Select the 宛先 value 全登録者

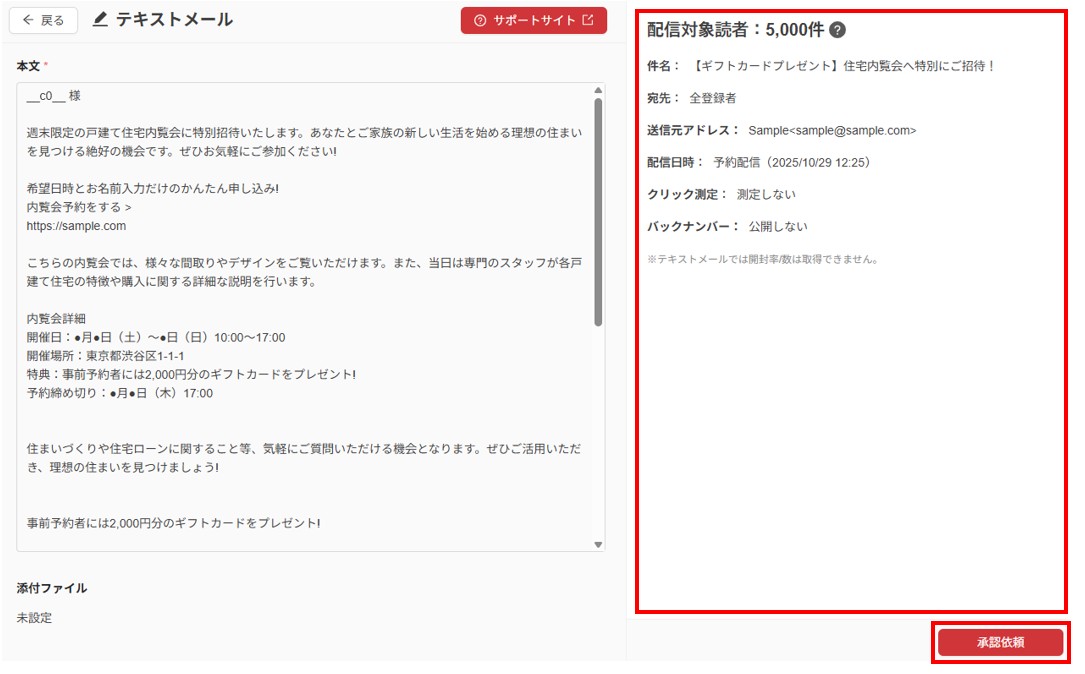click(x=712, y=99)
